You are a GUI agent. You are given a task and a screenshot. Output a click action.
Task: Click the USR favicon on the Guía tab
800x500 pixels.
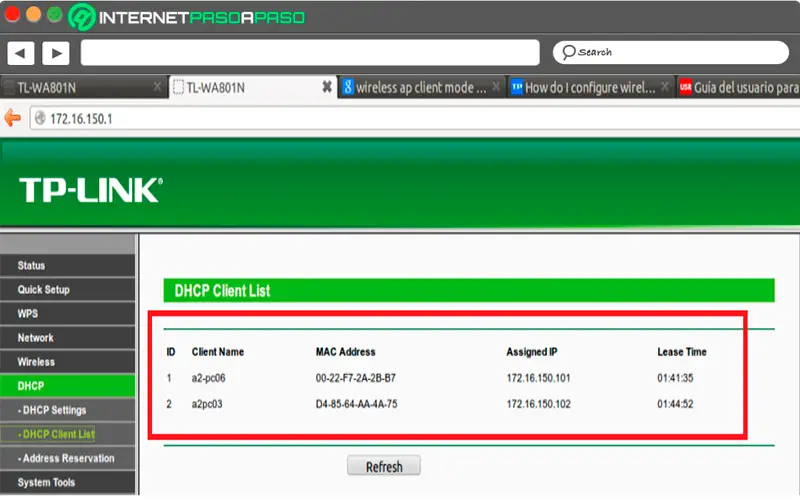685,87
